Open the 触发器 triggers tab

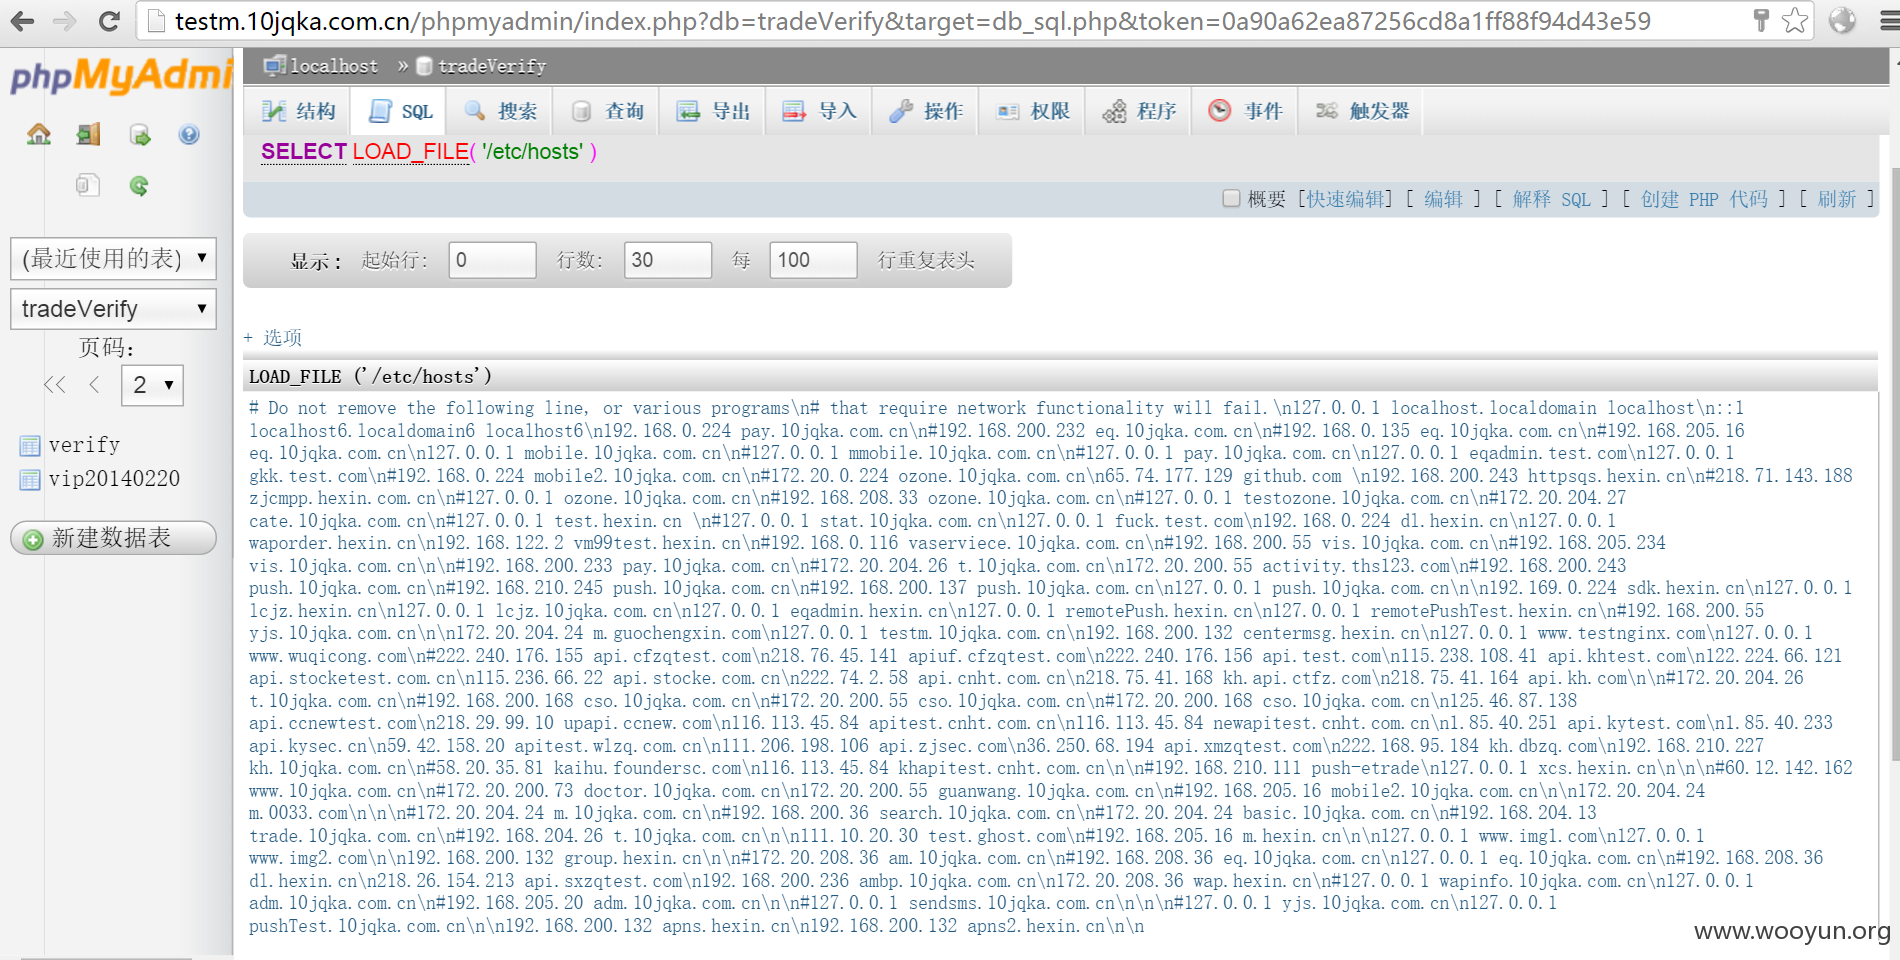(1361, 111)
